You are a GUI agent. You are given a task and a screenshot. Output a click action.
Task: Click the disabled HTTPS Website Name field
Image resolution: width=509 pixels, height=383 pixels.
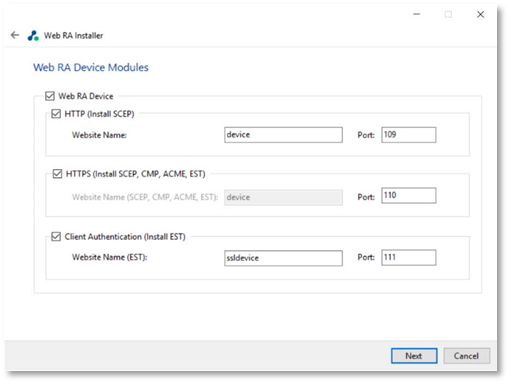(x=283, y=197)
